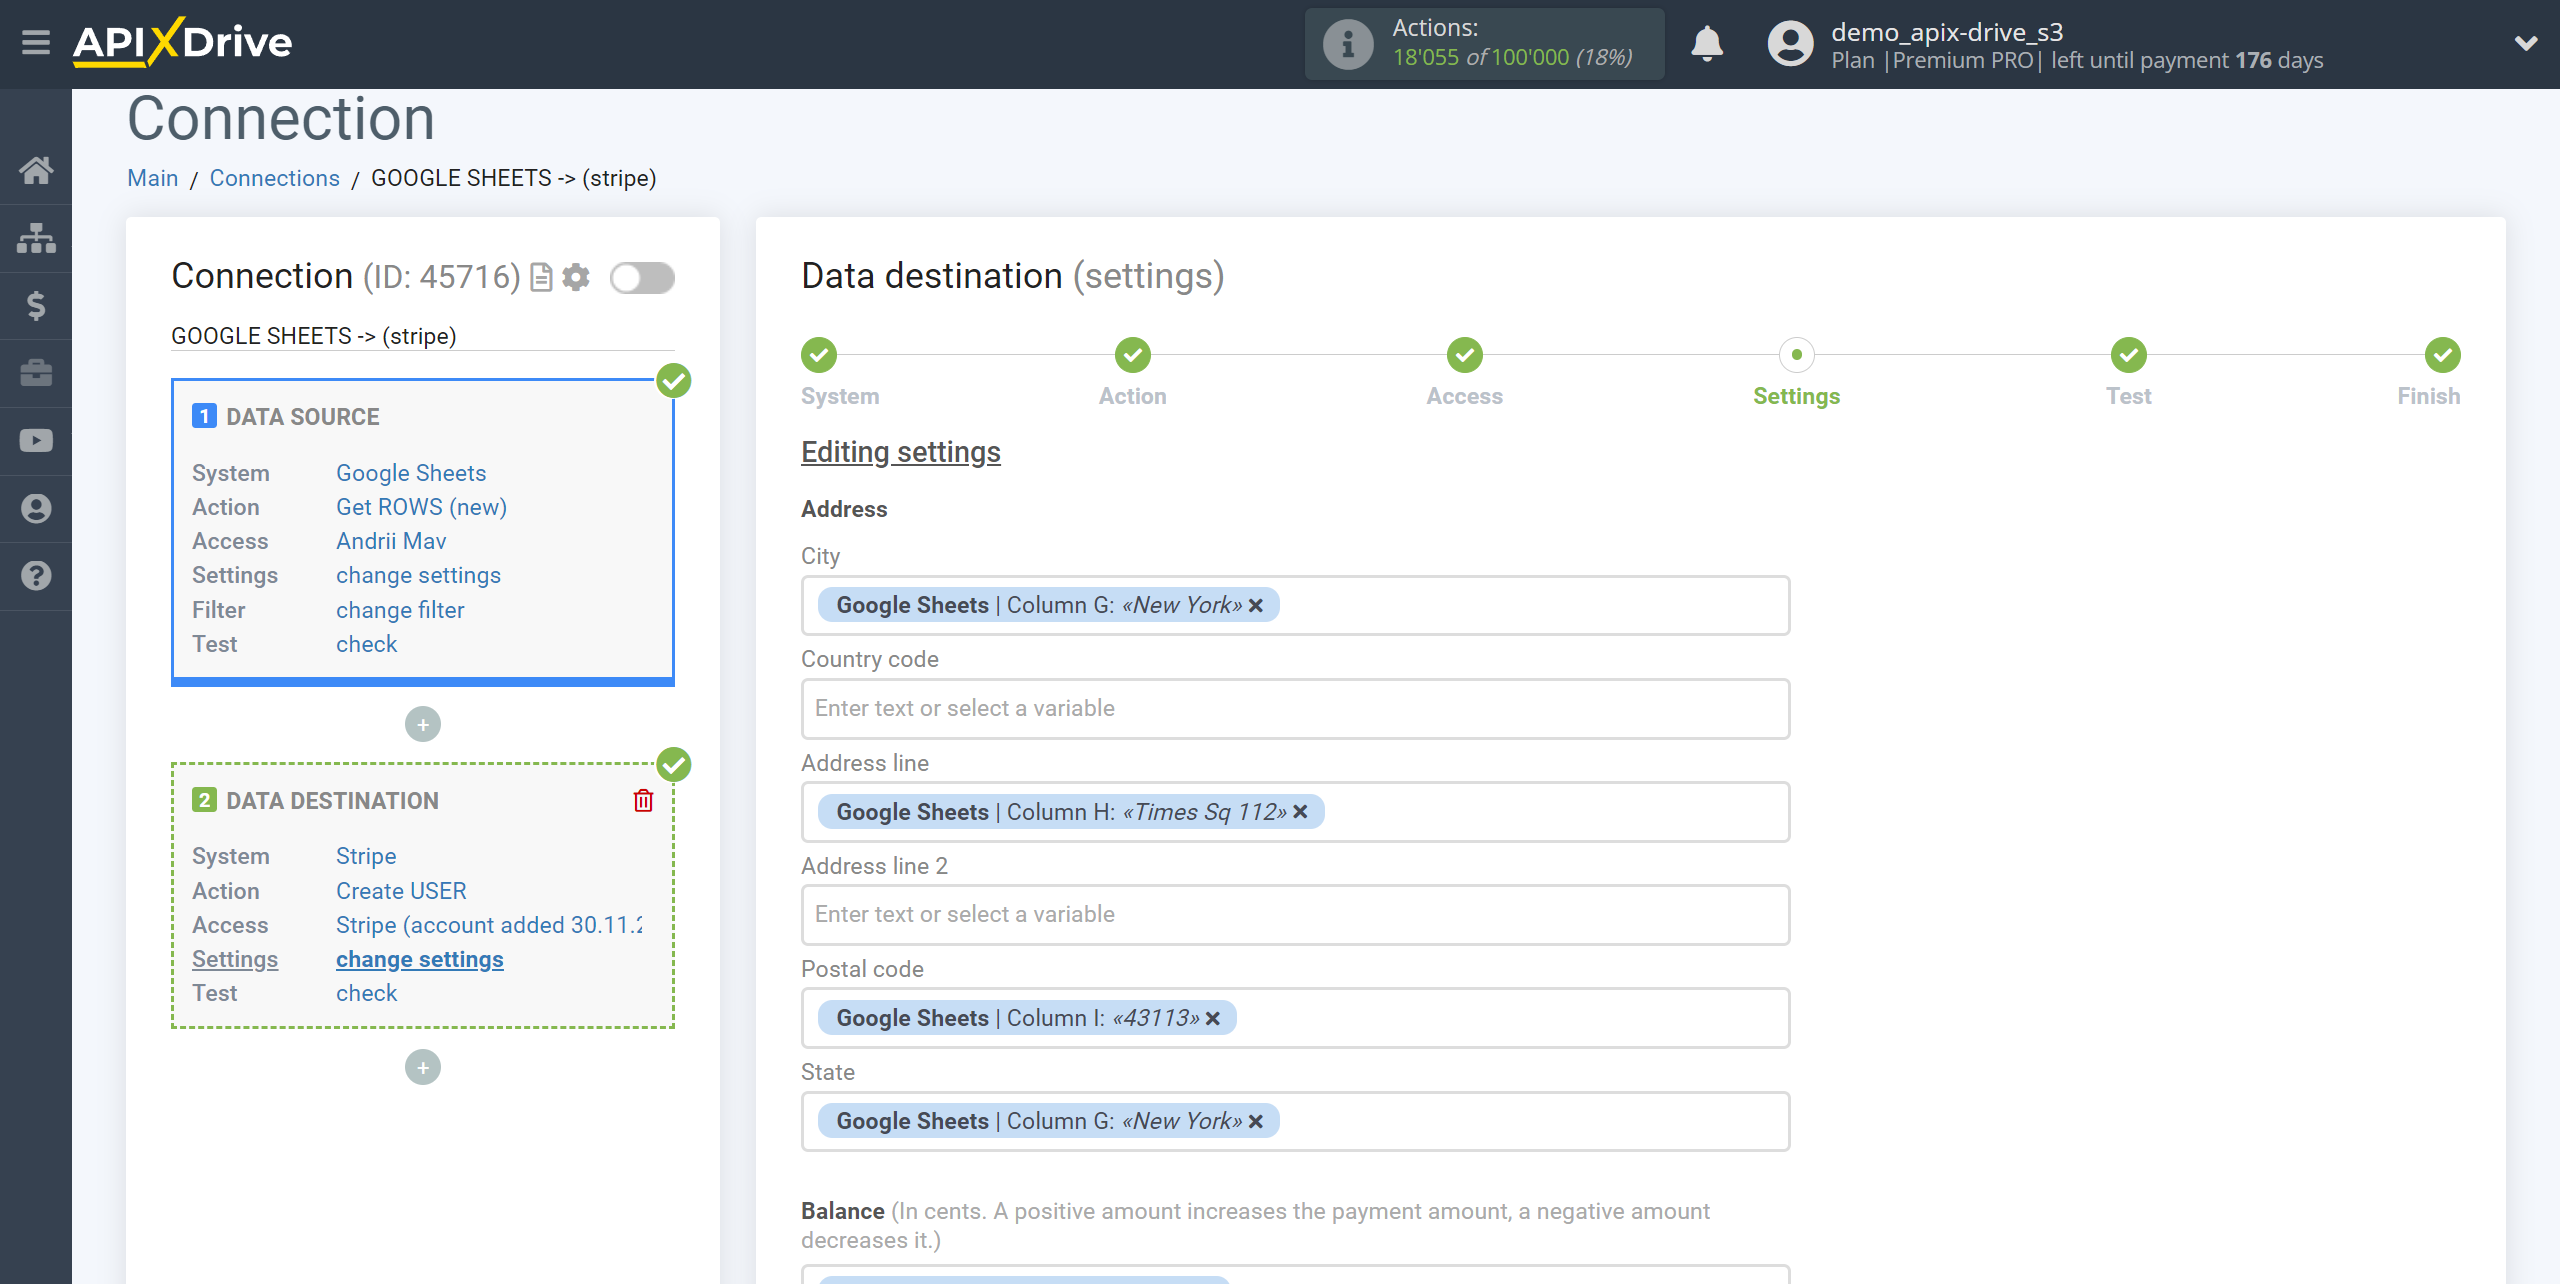Go to the Settings step
This screenshot has width=2560, height=1284.
[x=1797, y=355]
